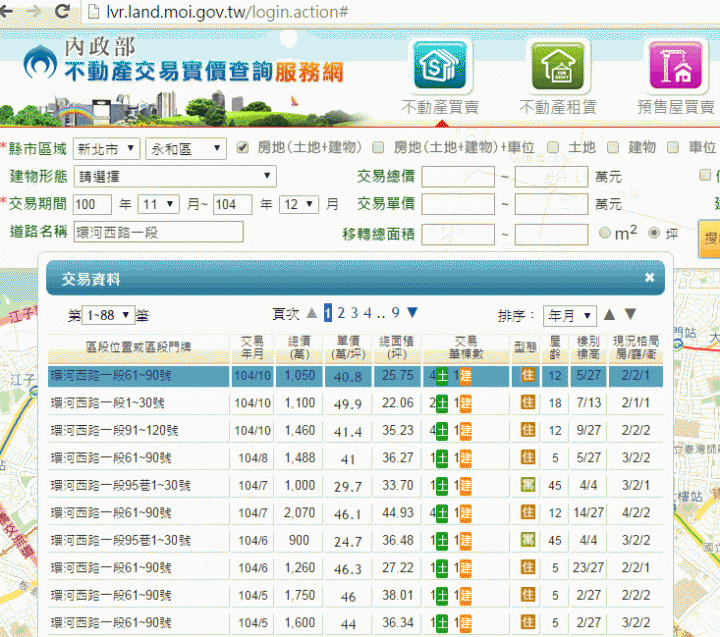This screenshot has width=720, height=637.
Task: Tick the 土地 checkbox
Action: pyautogui.click(x=553, y=148)
